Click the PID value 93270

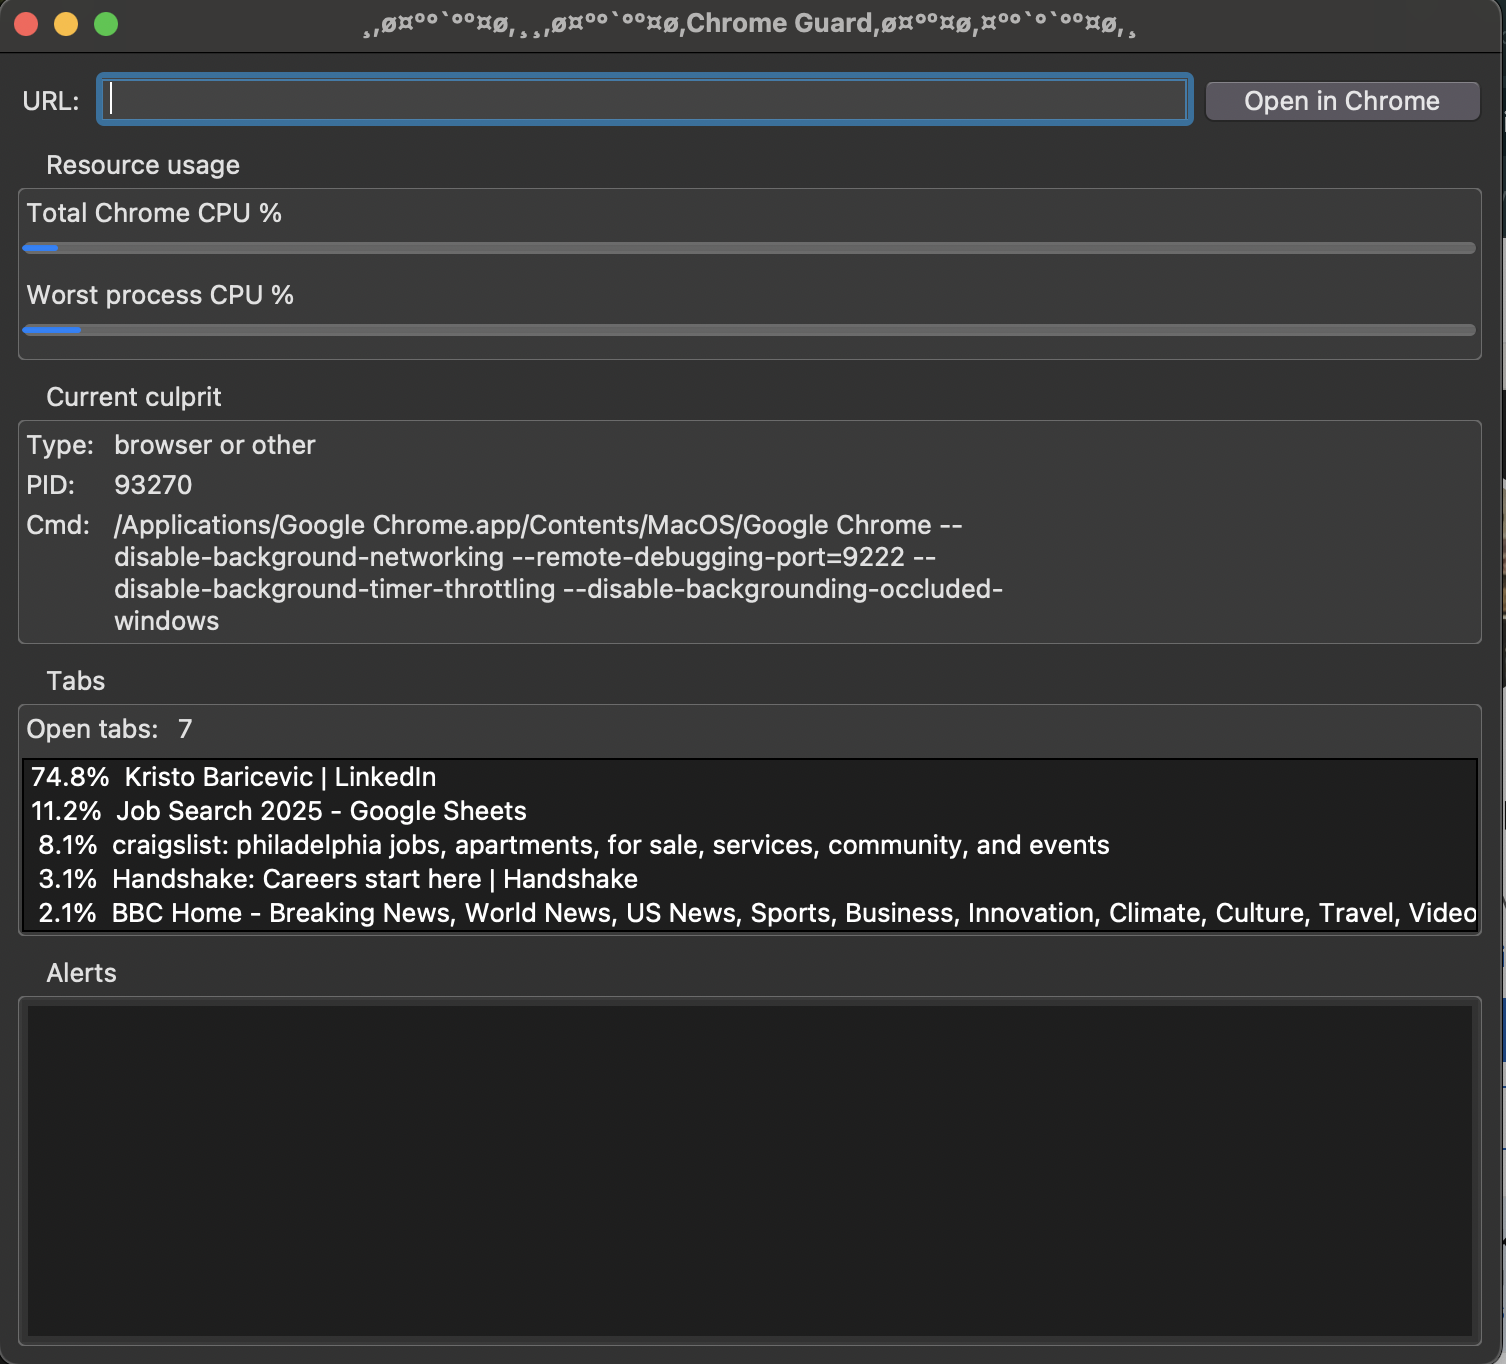coord(153,485)
